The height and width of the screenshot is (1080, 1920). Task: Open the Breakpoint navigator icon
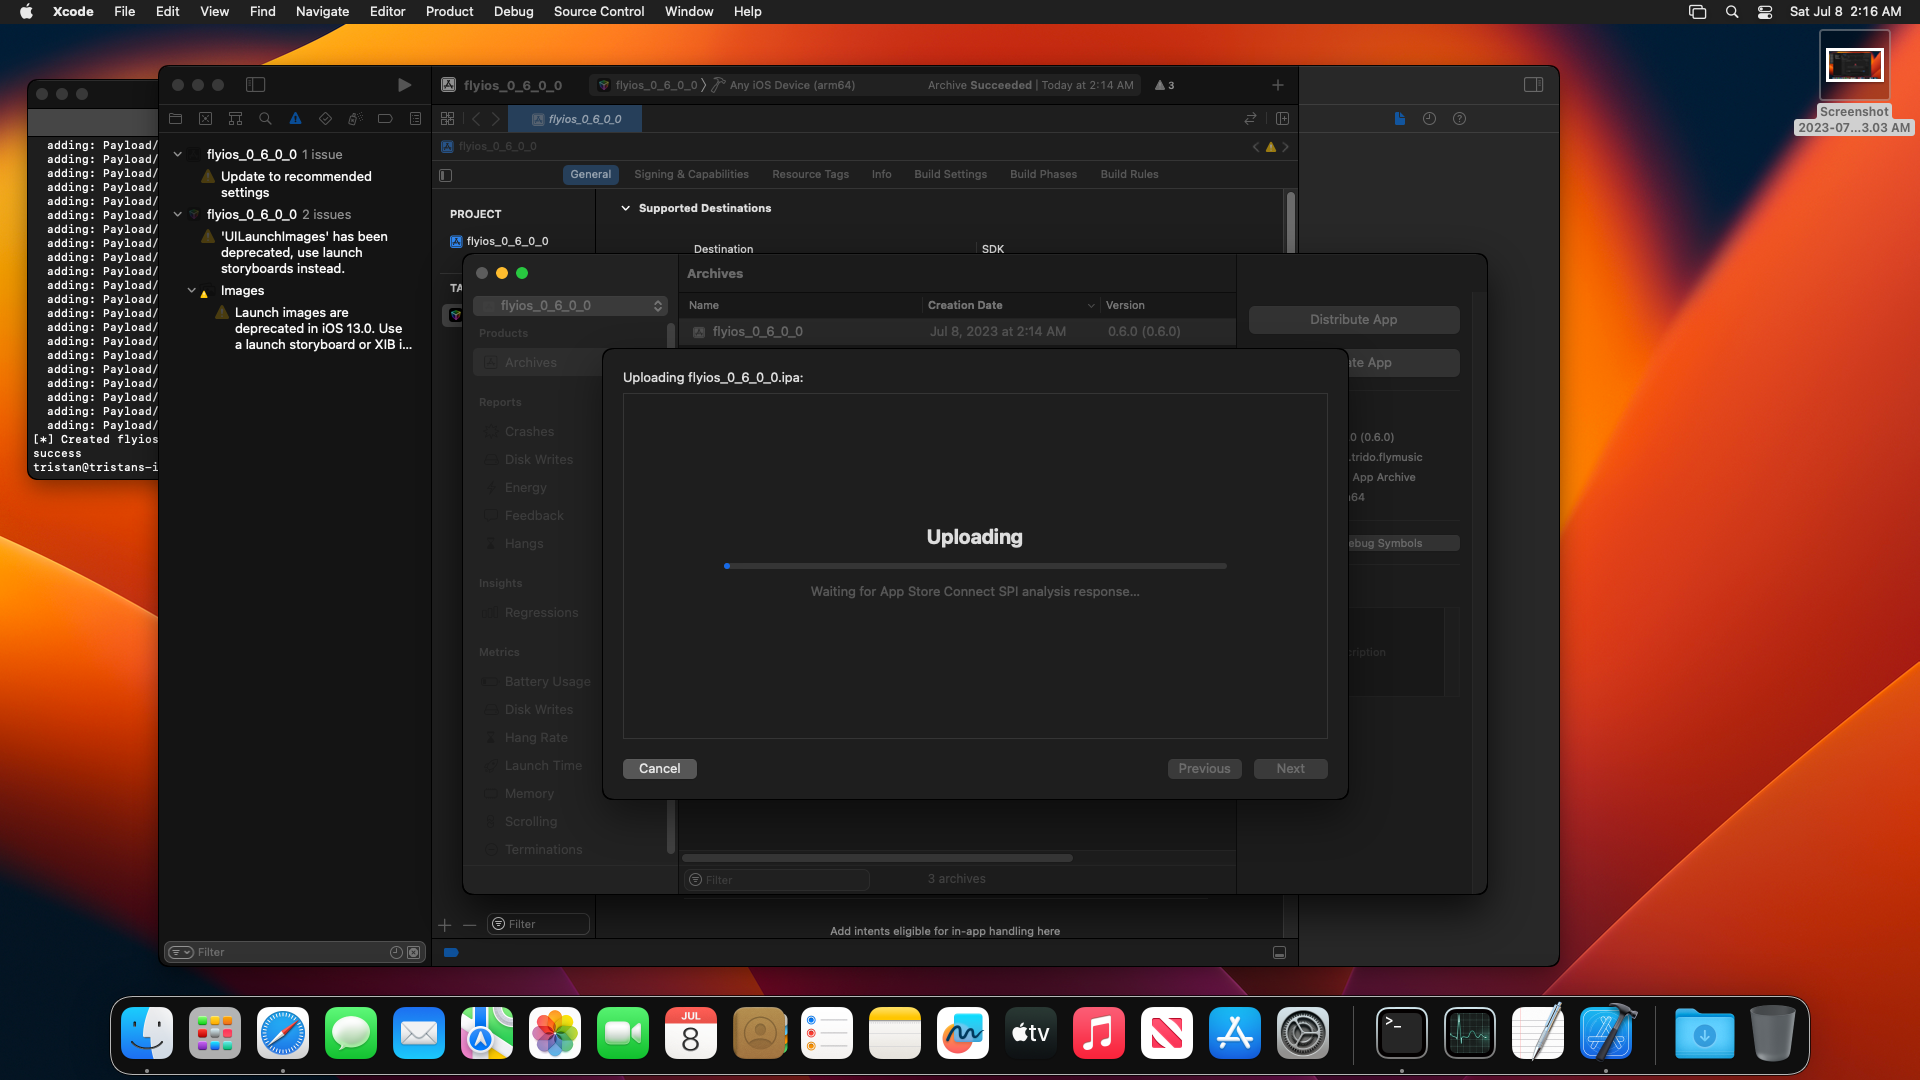[385, 118]
